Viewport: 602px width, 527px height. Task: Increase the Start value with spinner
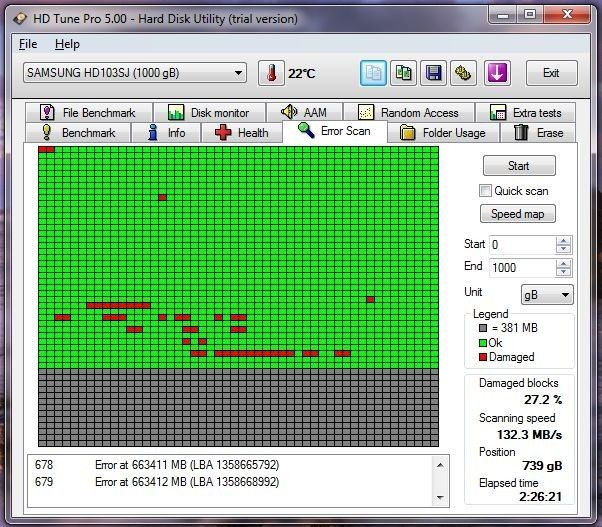(564, 240)
